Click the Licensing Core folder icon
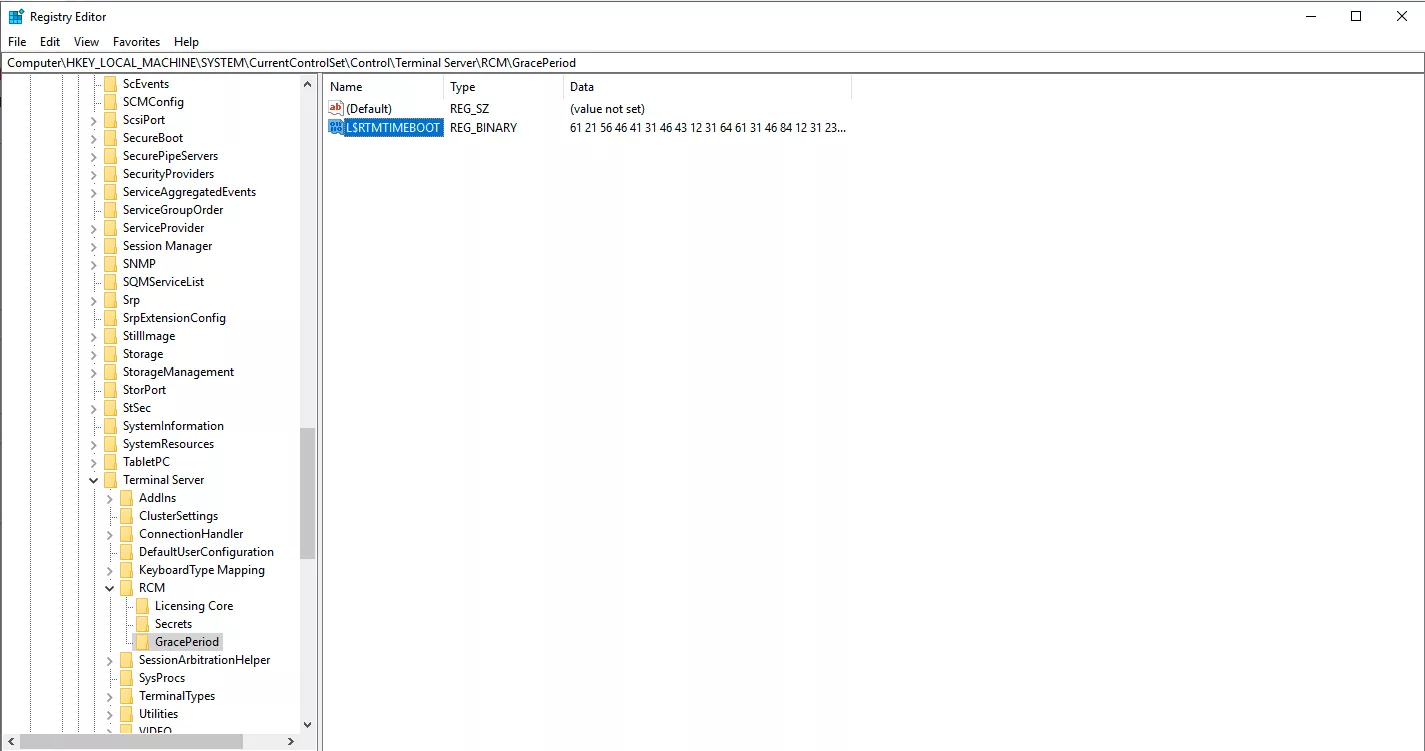Viewport: 1425px width, 751px height. (143, 606)
